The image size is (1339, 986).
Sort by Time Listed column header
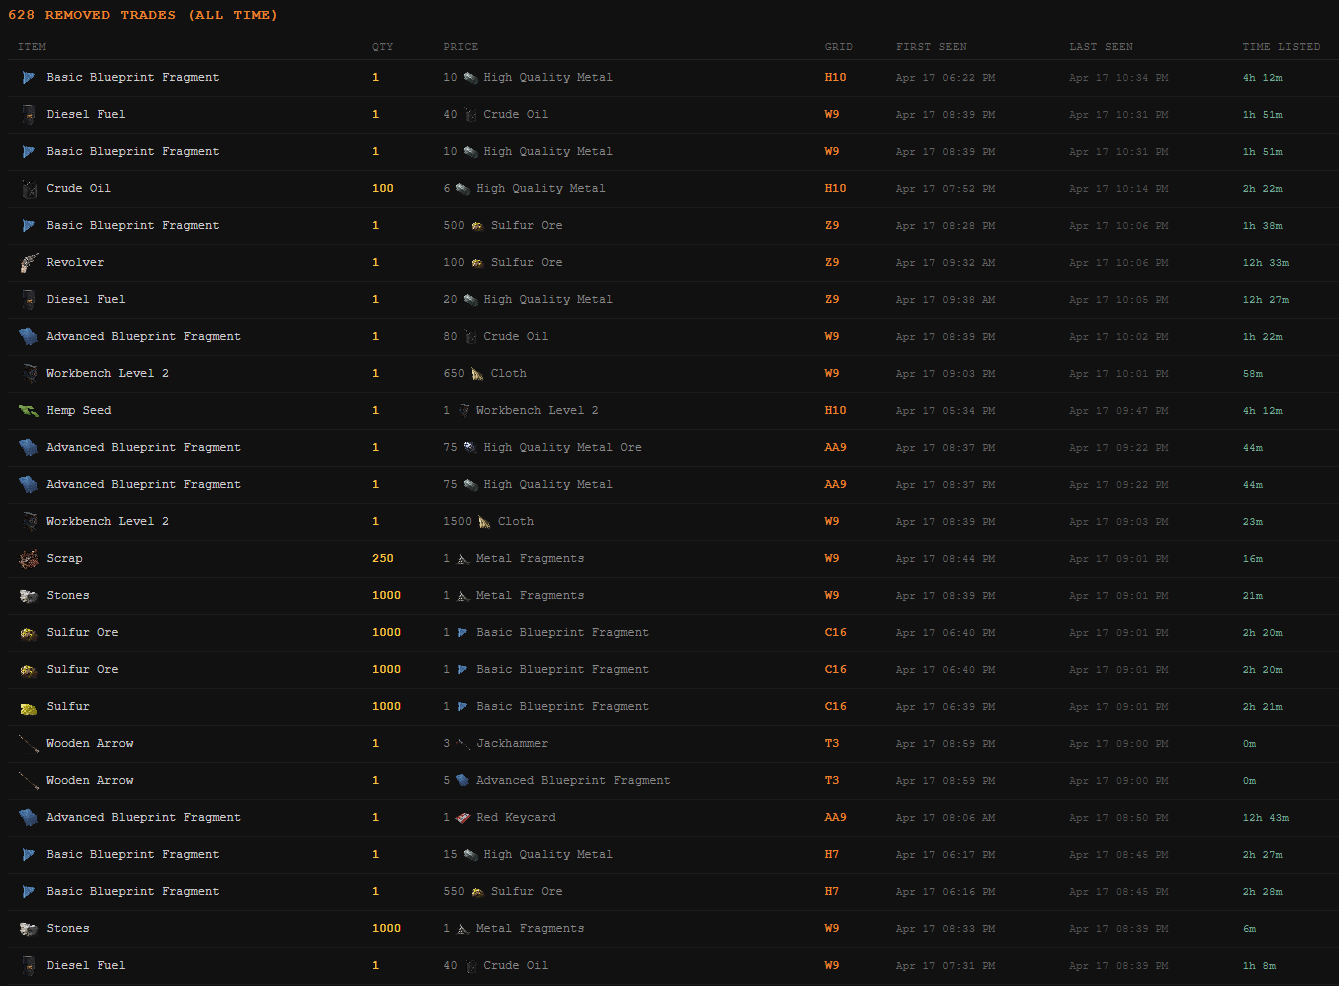pyautogui.click(x=1281, y=47)
